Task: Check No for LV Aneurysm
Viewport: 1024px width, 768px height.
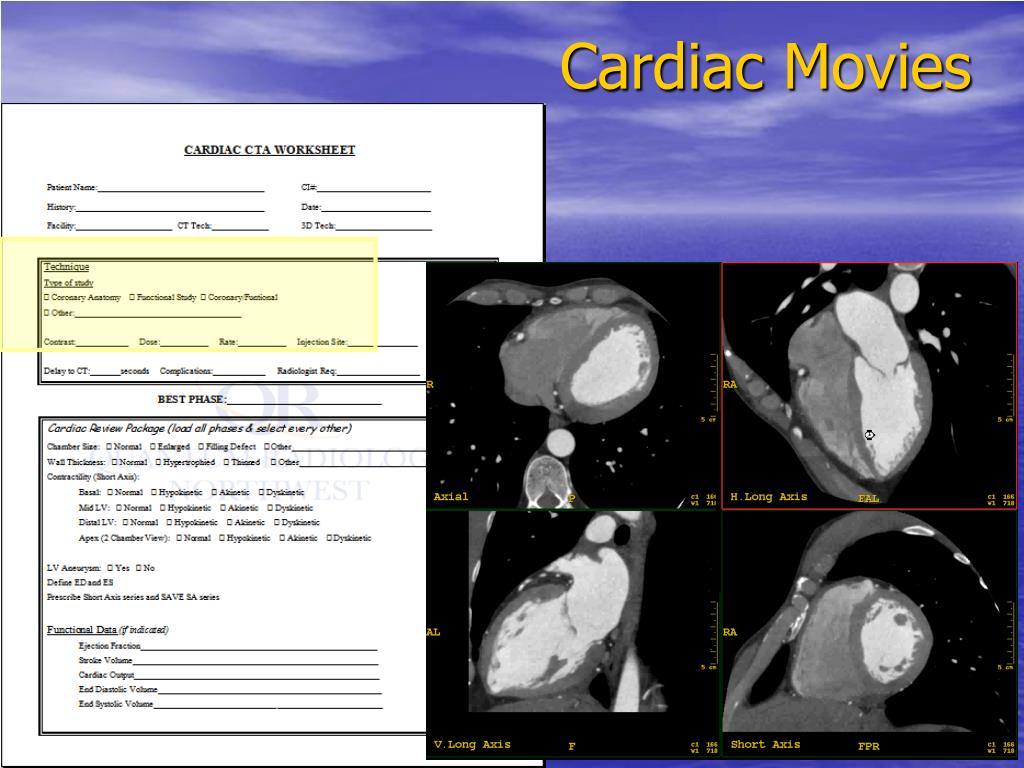Action: point(138,568)
